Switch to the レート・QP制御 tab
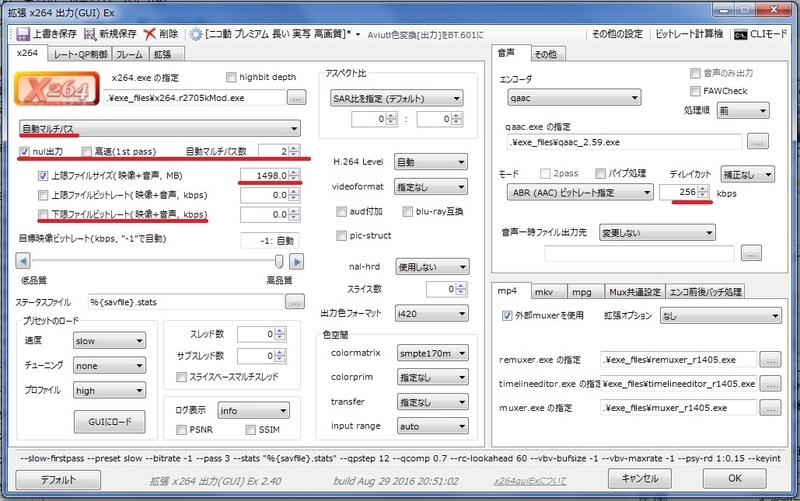The width and height of the screenshot is (800, 501). [80, 54]
